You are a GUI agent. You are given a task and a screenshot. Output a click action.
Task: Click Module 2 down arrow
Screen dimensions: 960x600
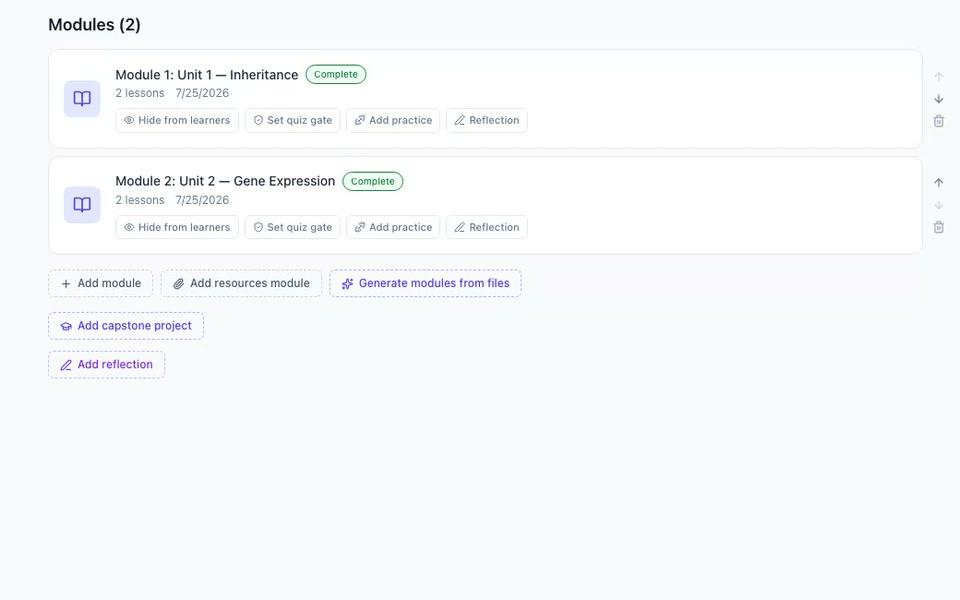tap(939, 205)
